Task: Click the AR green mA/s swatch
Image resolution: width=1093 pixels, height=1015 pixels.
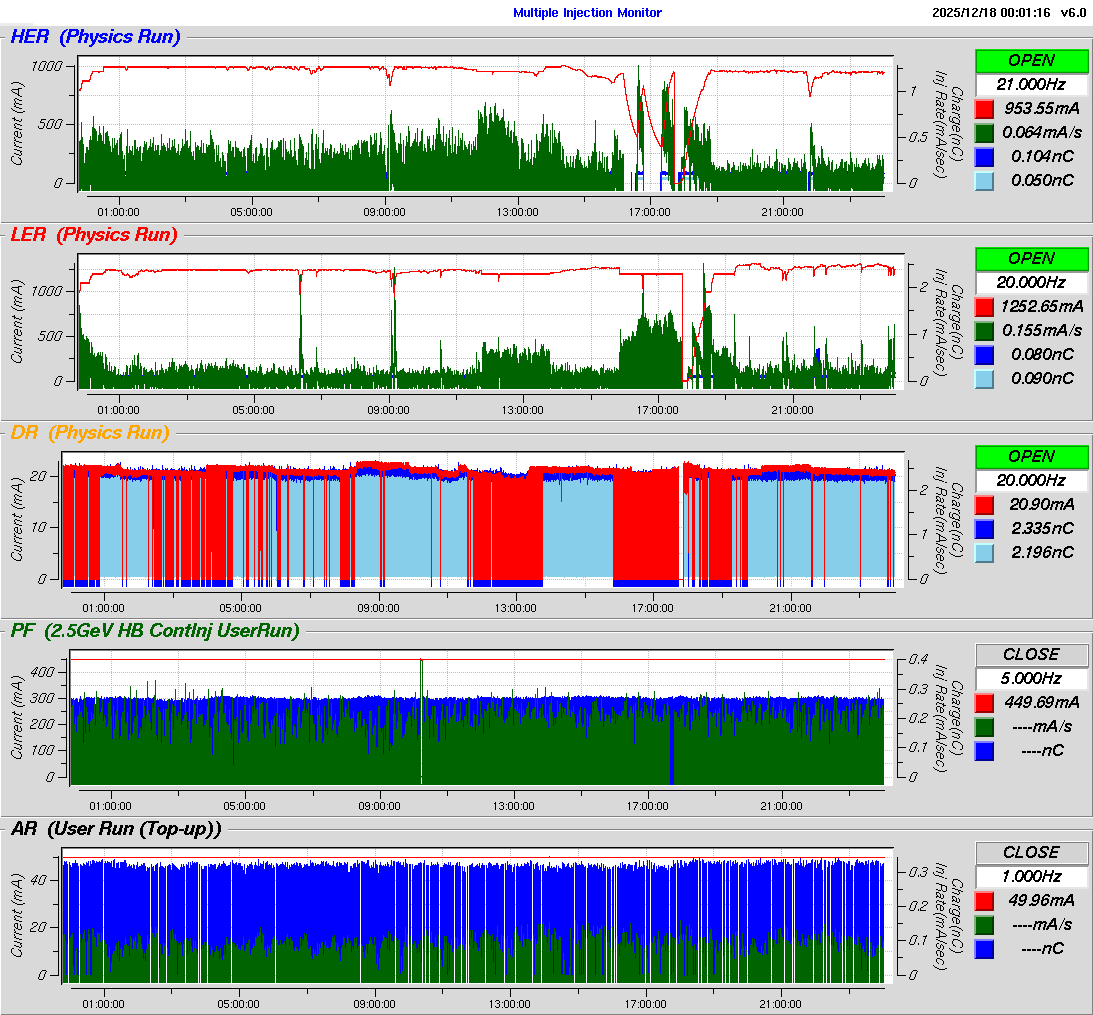Action: (x=984, y=925)
